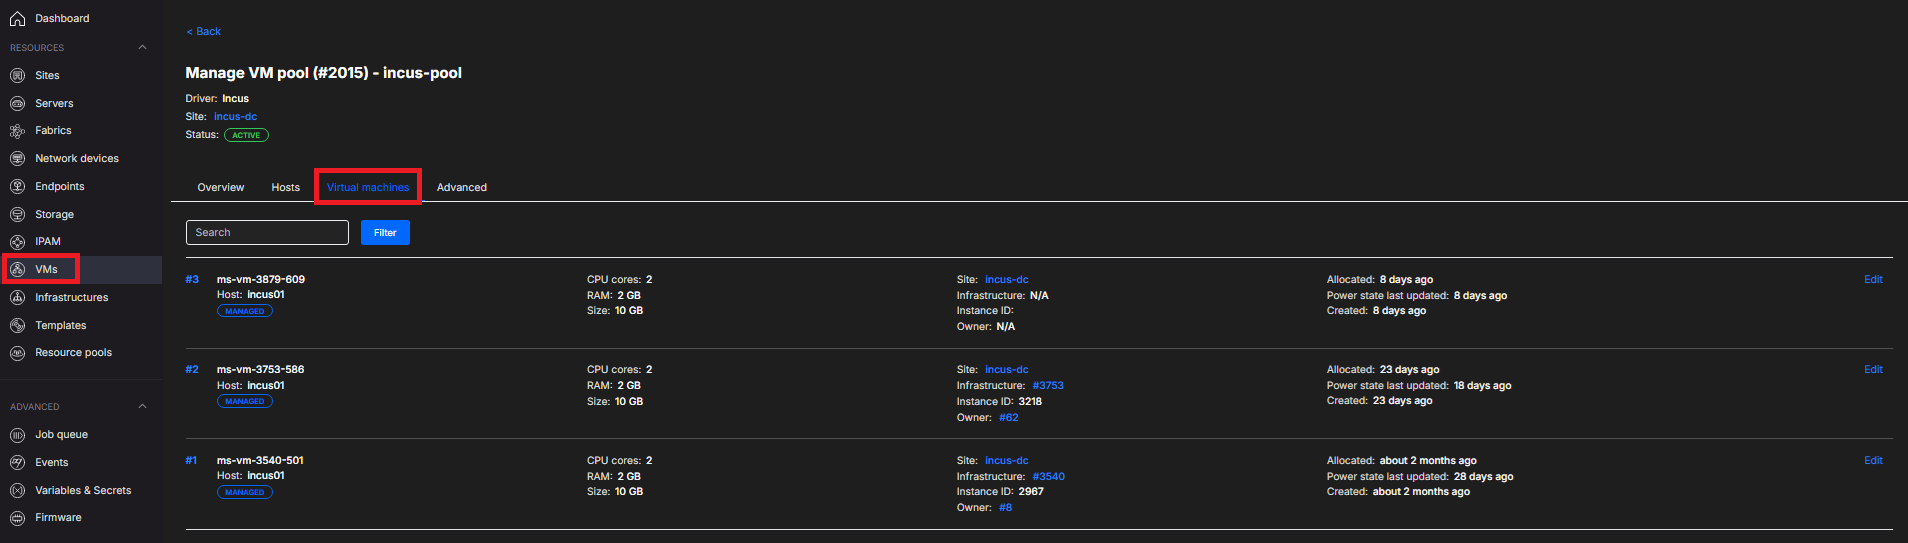
Task: Open infrastructure #3753 link
Action: [1047, 386]
